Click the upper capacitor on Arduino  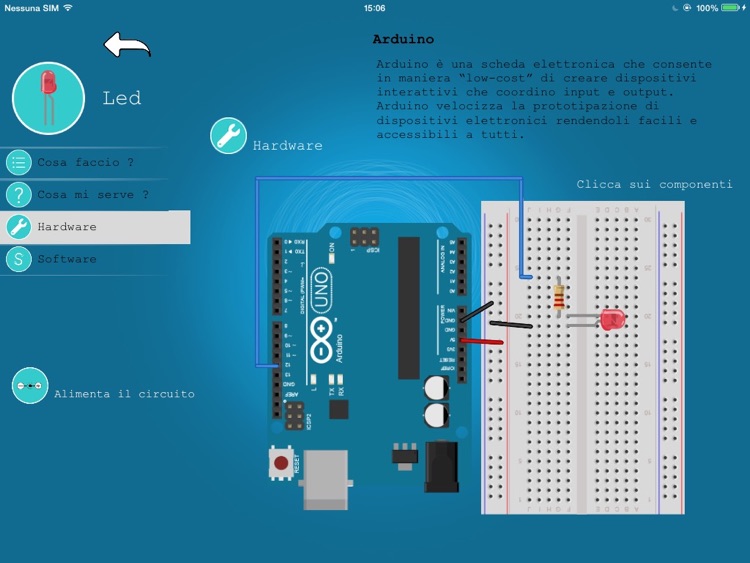[436, 387]
